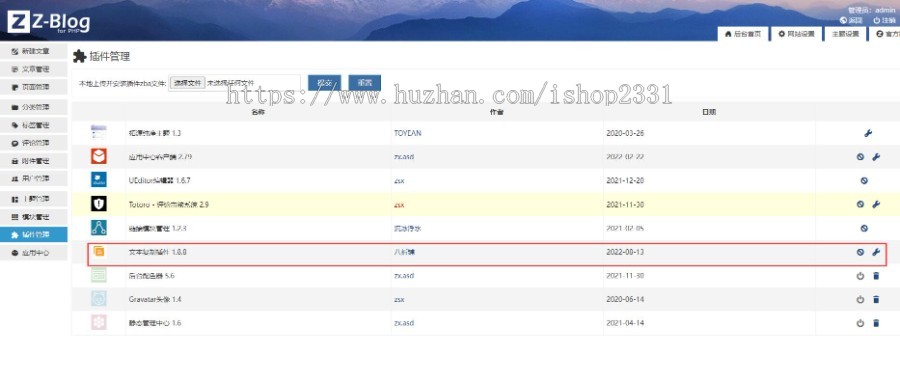Click plugin name UEditor 1.6.7
This screenshot has height=382, width=900.
point(160,181)
